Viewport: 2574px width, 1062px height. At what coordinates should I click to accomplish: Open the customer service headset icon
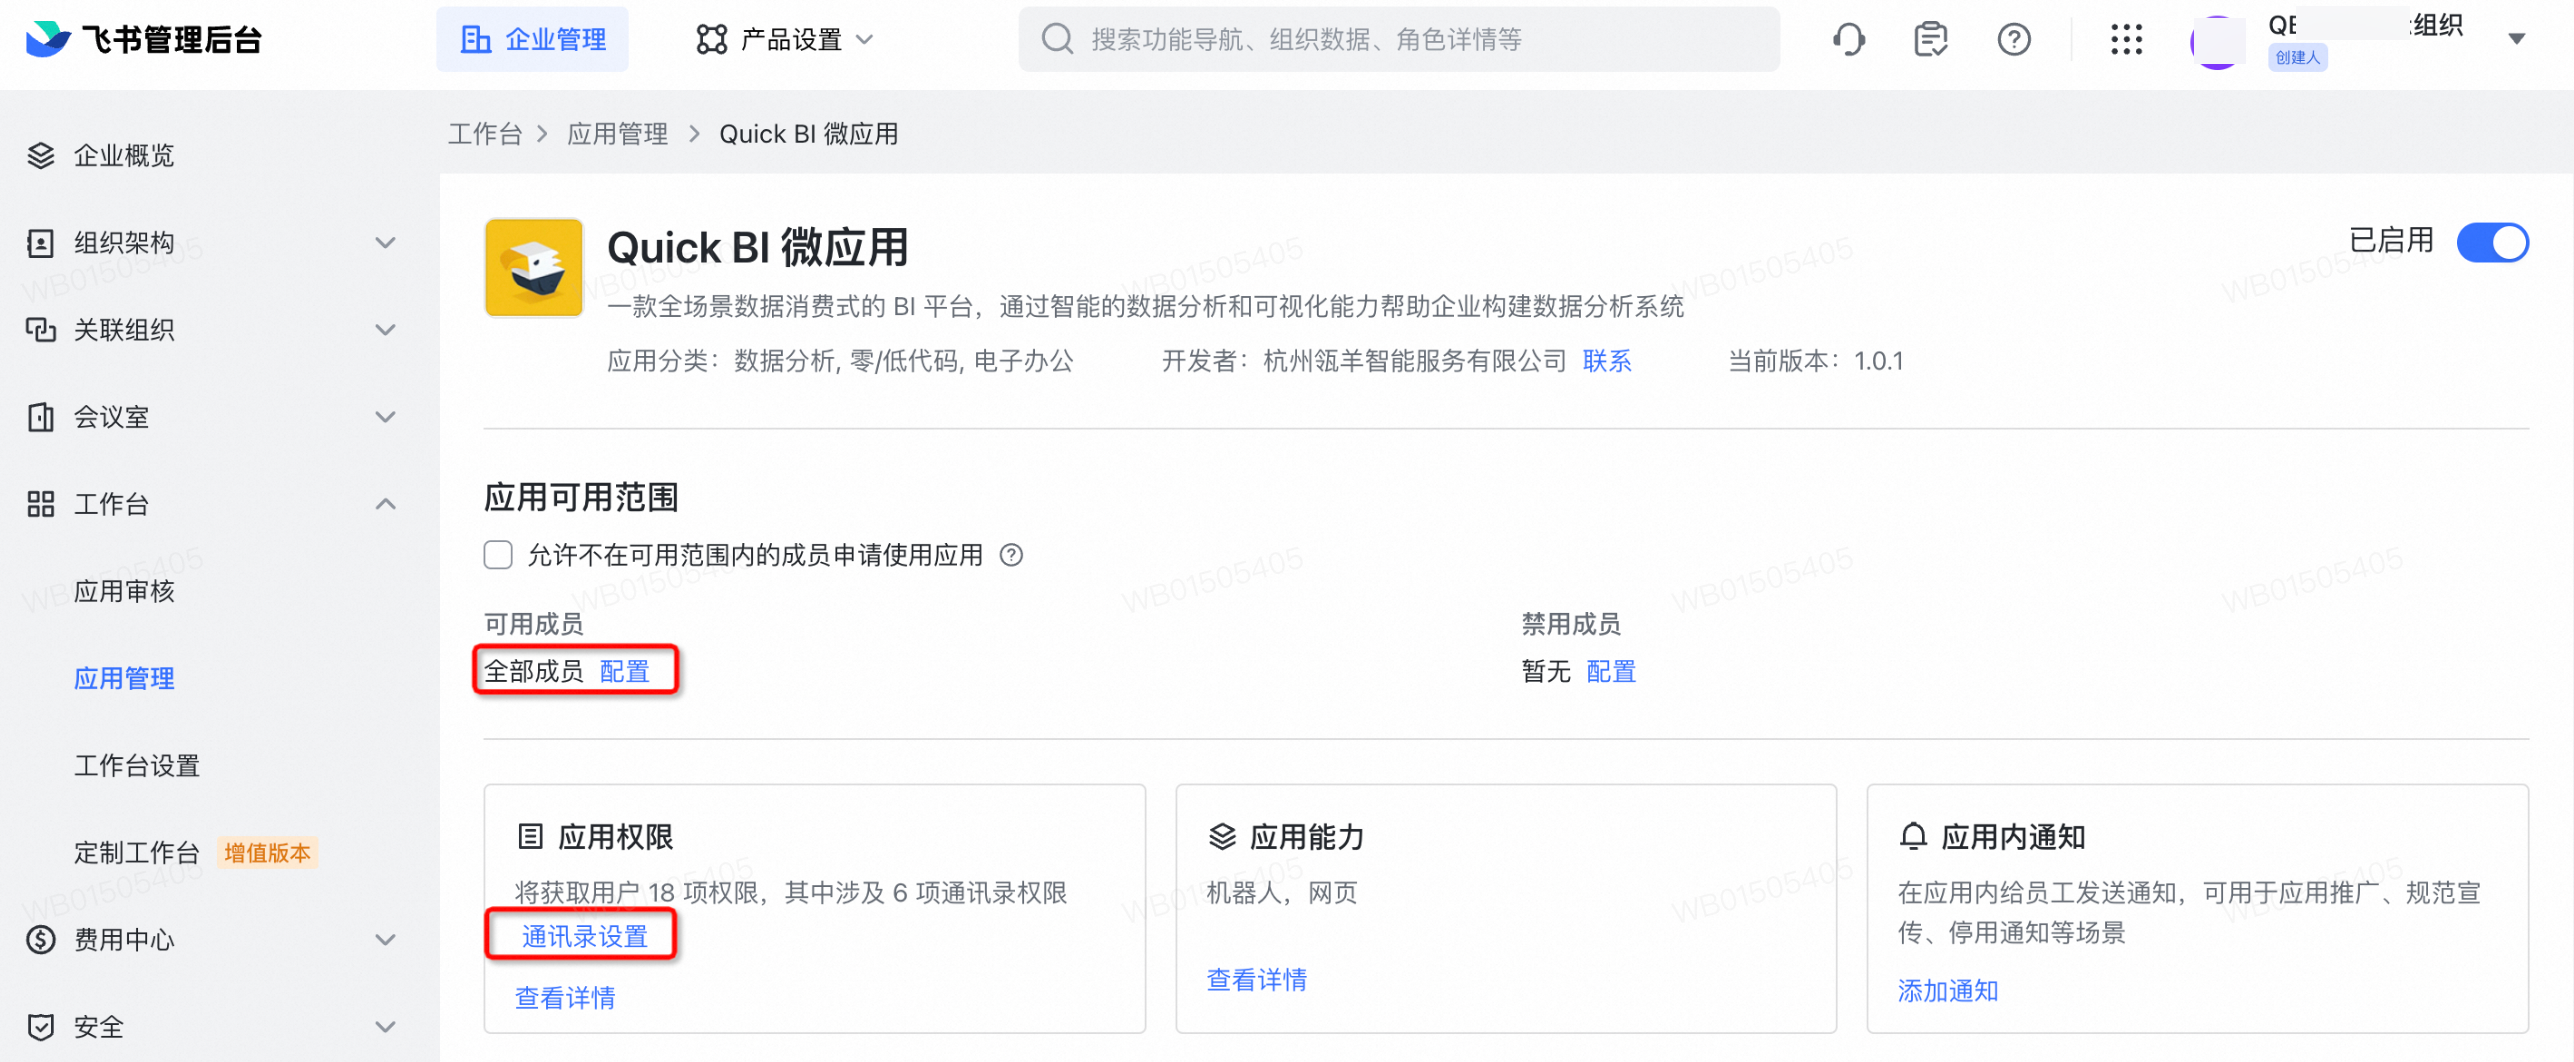(1848, 40)
